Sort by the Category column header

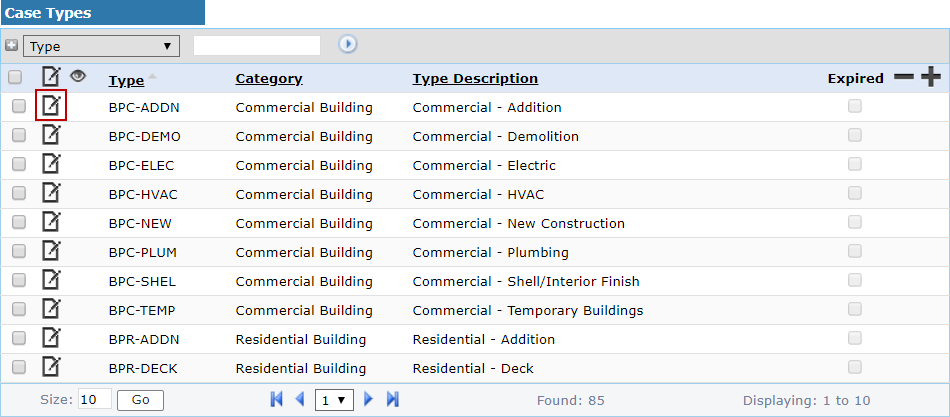pyautogui.click(x=269, y=78)
